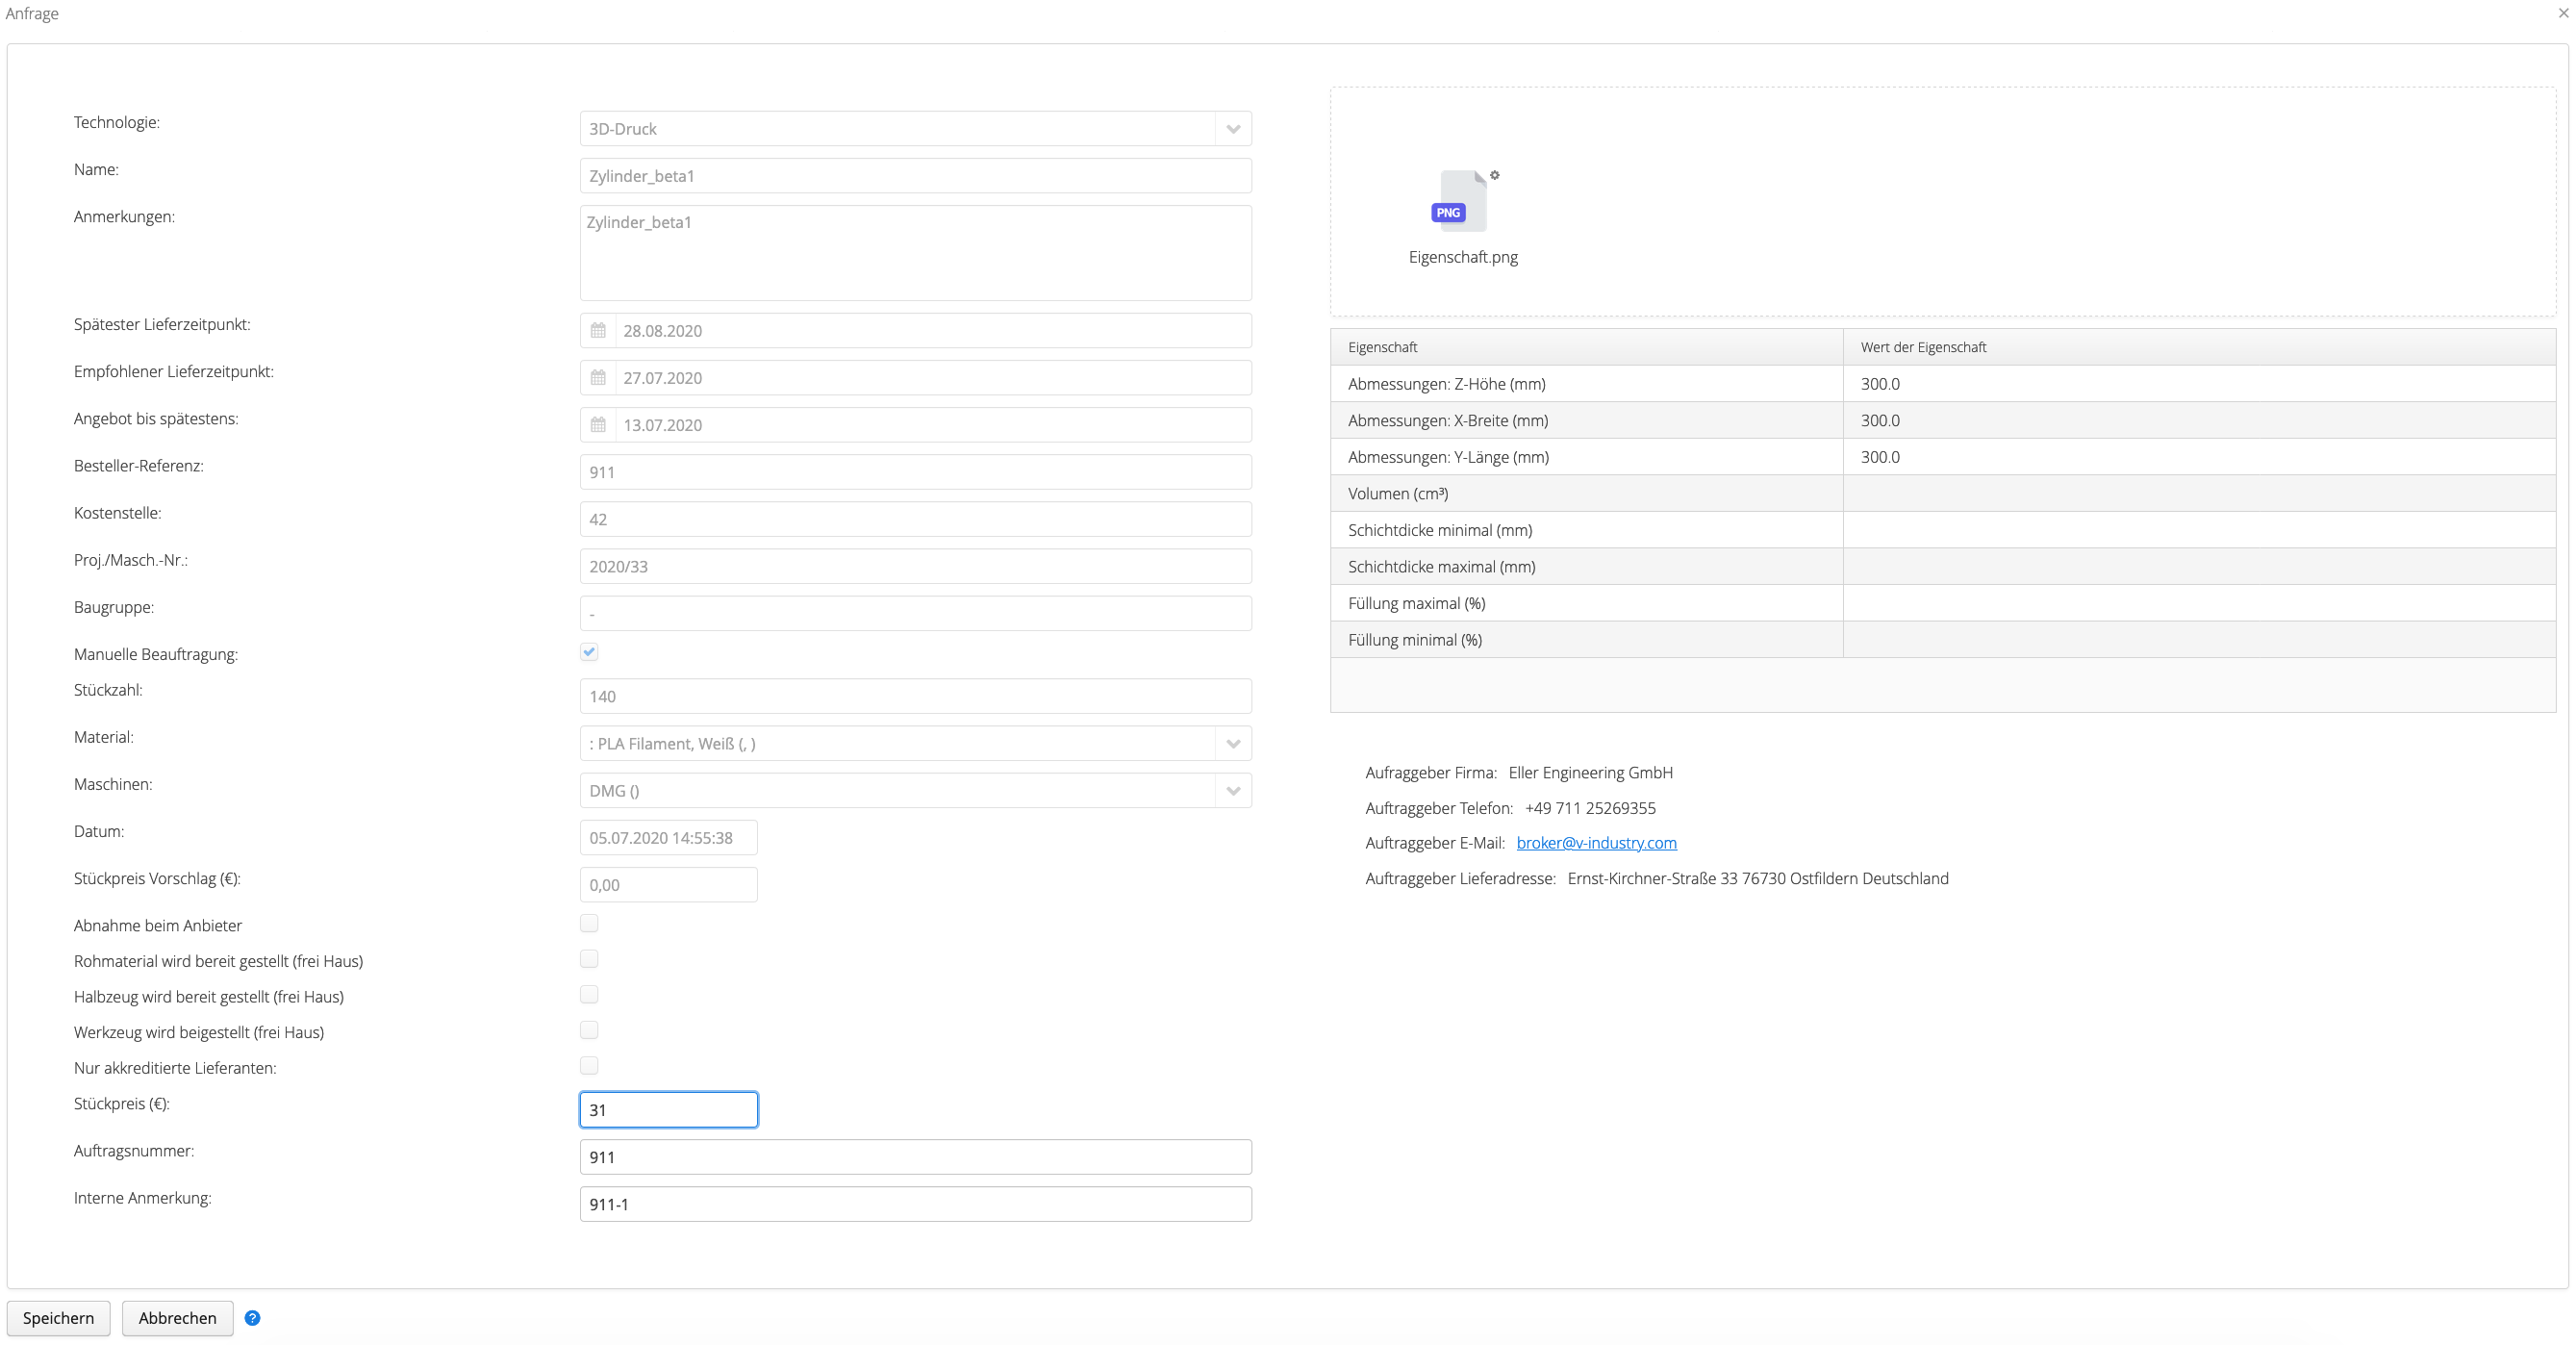This screenshot has width=2576, height=1345.
Task: Click the 28.08.2020 date field
Action: tap(933, 330)
